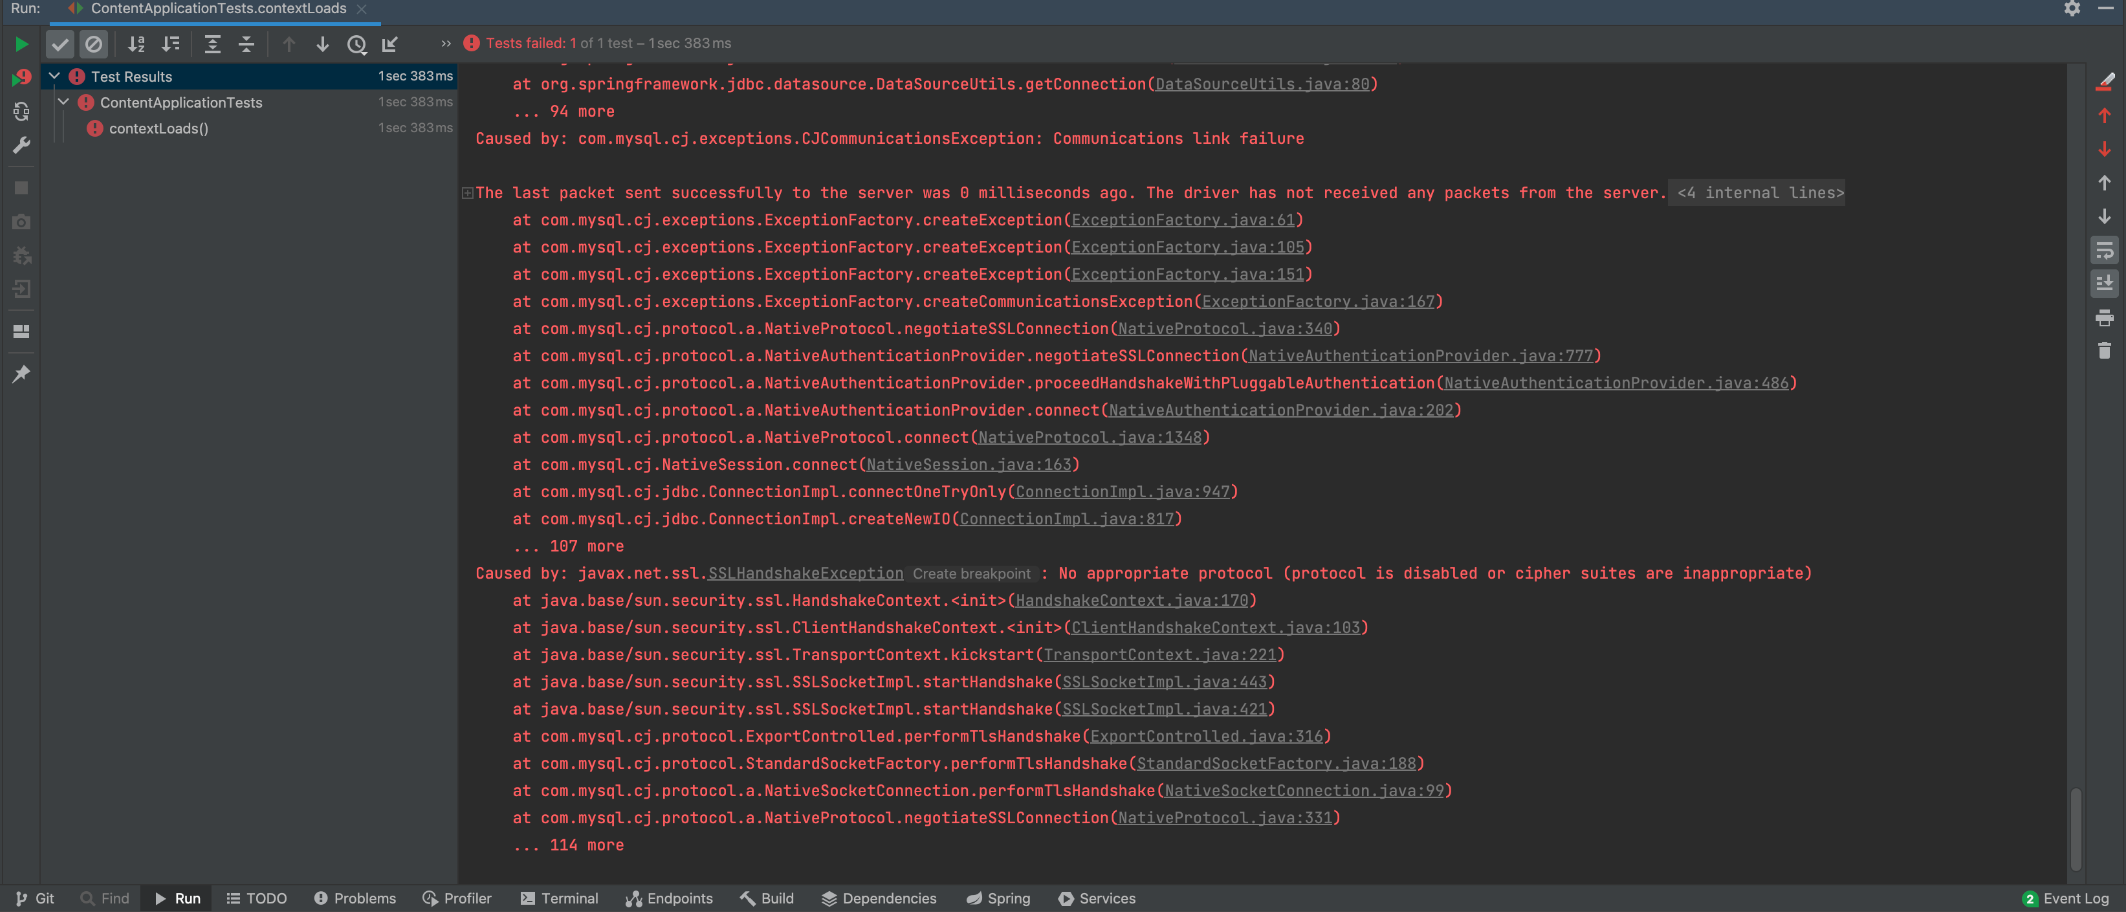Sort test results alphabetically

(x=136, y=44)
